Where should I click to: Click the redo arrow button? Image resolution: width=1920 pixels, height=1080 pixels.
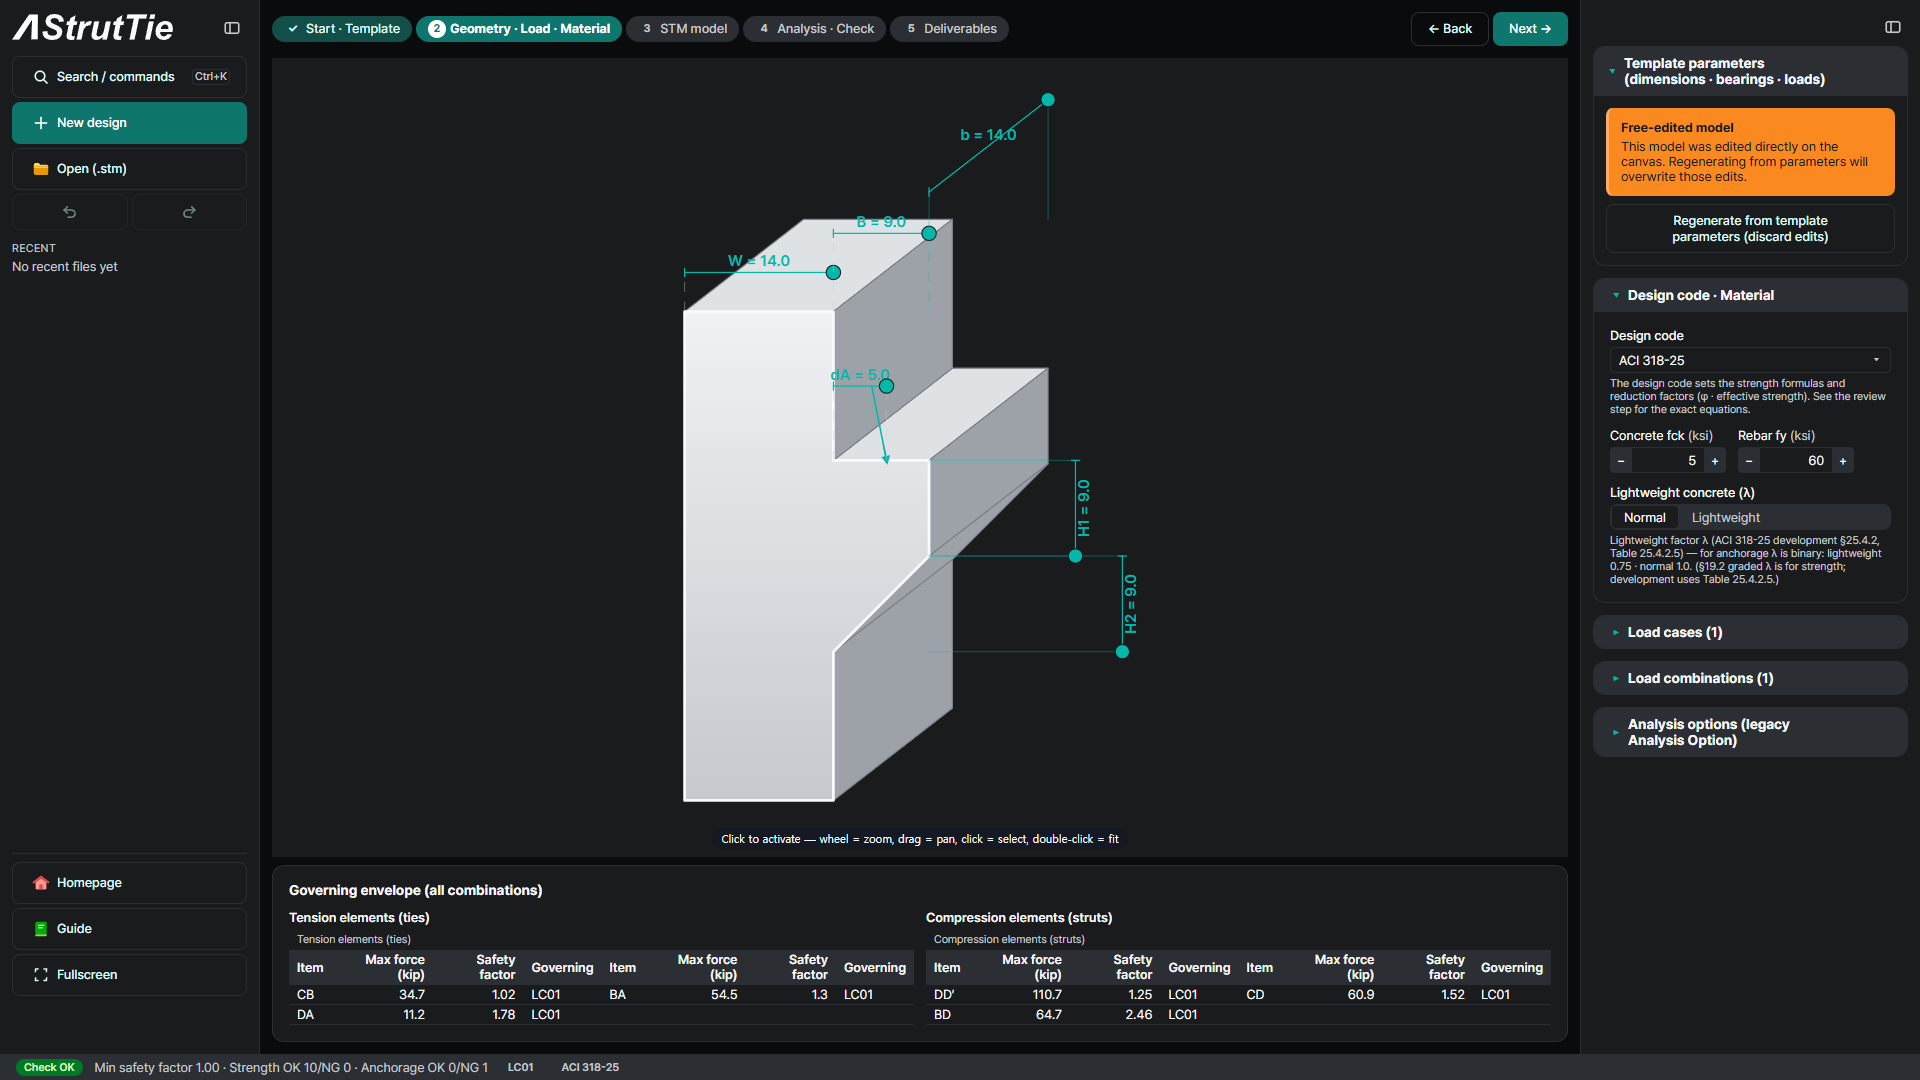[x=189, y=212]
